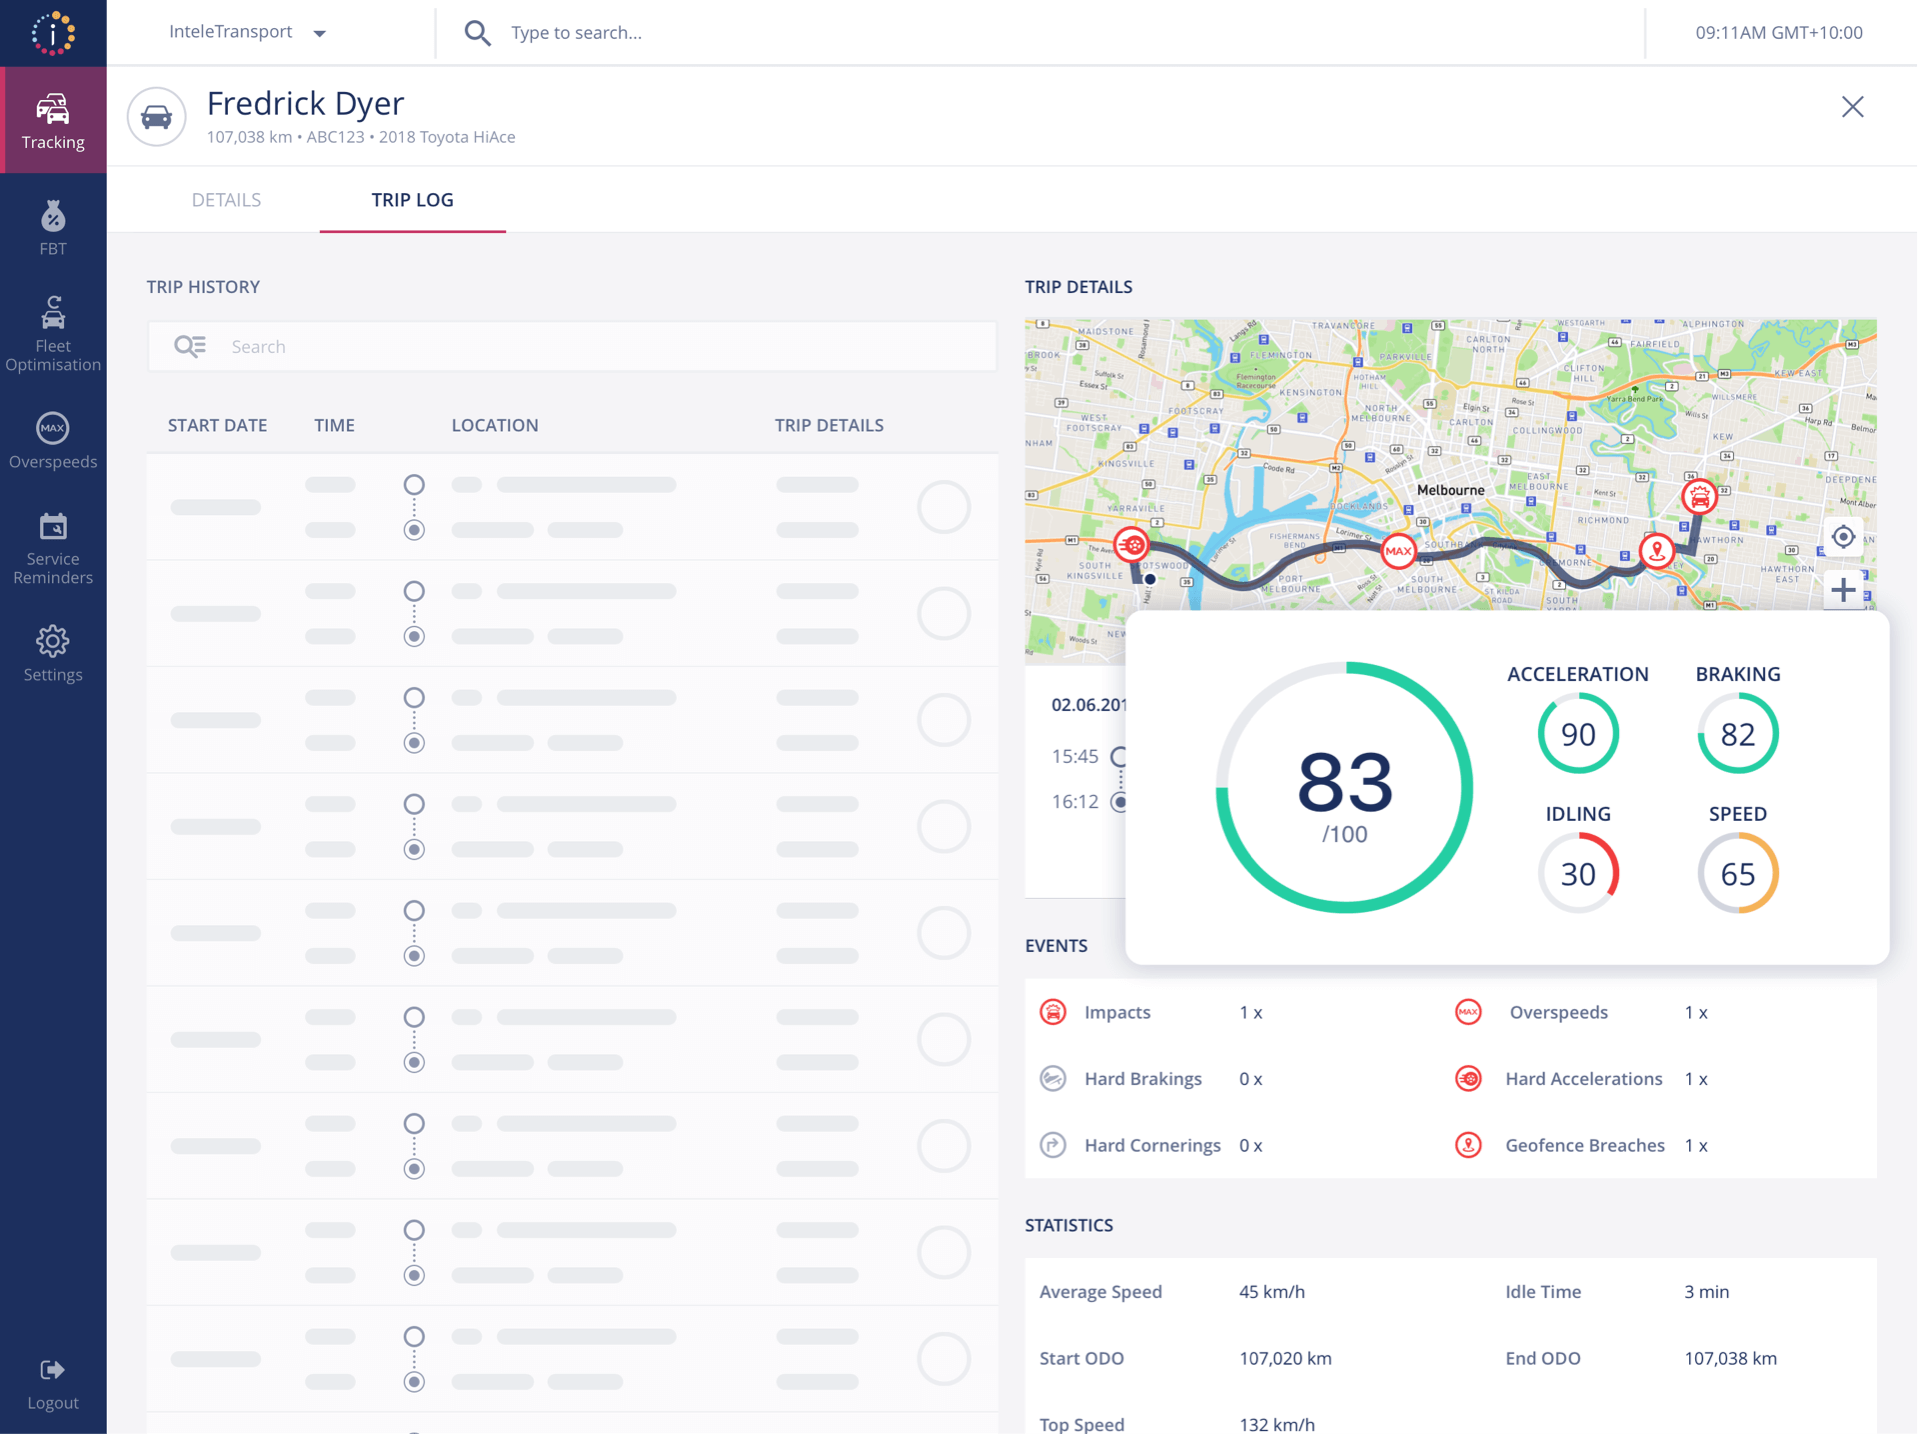The height and width of the screenshot is (1434, 1918).
Task: Recenter map with the locate button
Action: (x=1843, y=537)
